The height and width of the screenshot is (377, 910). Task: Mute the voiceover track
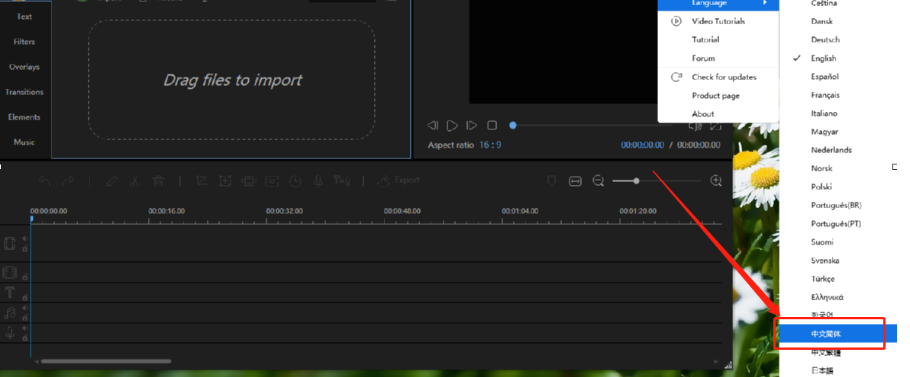click(x=25, y=328)
